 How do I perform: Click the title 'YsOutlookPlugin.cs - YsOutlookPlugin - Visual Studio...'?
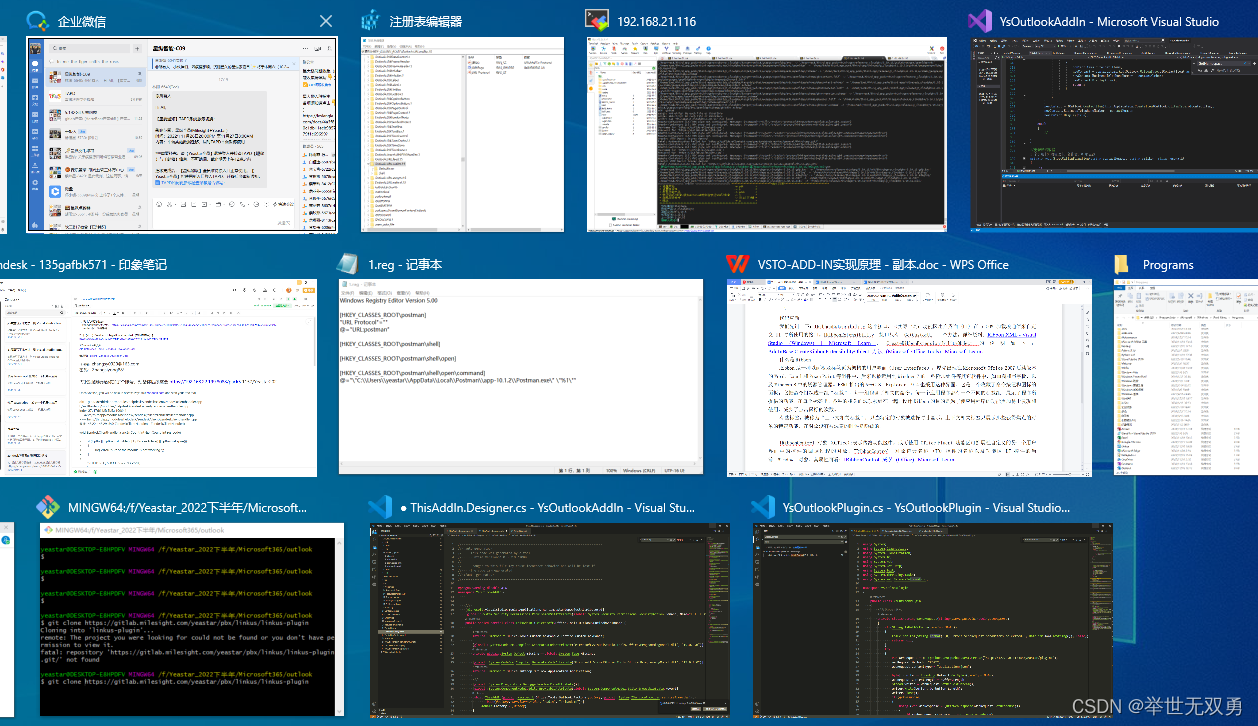(926, 508)
